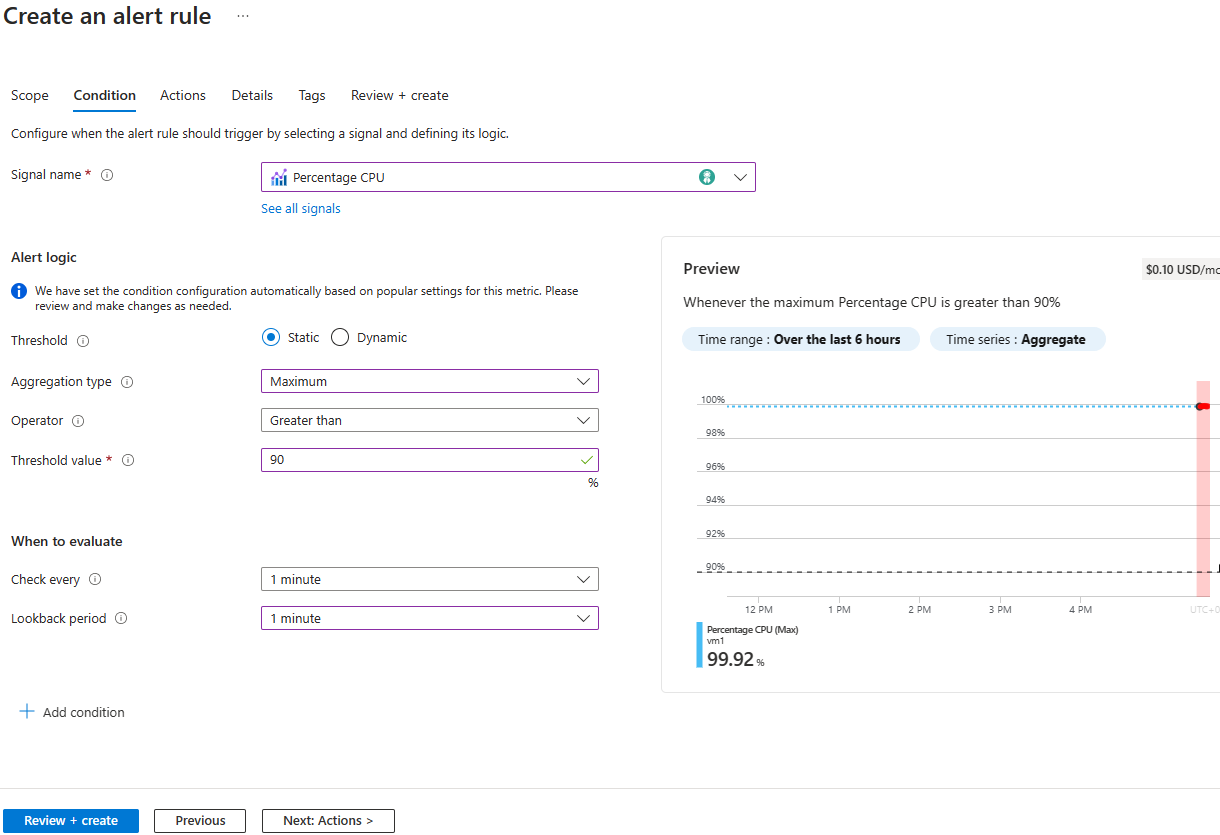Image resolution: width=1220 pixels, height=835 pixels.
Task: Click the blue legend color bar for vm1
Action: pyautogui.click(x=699, y=645)
